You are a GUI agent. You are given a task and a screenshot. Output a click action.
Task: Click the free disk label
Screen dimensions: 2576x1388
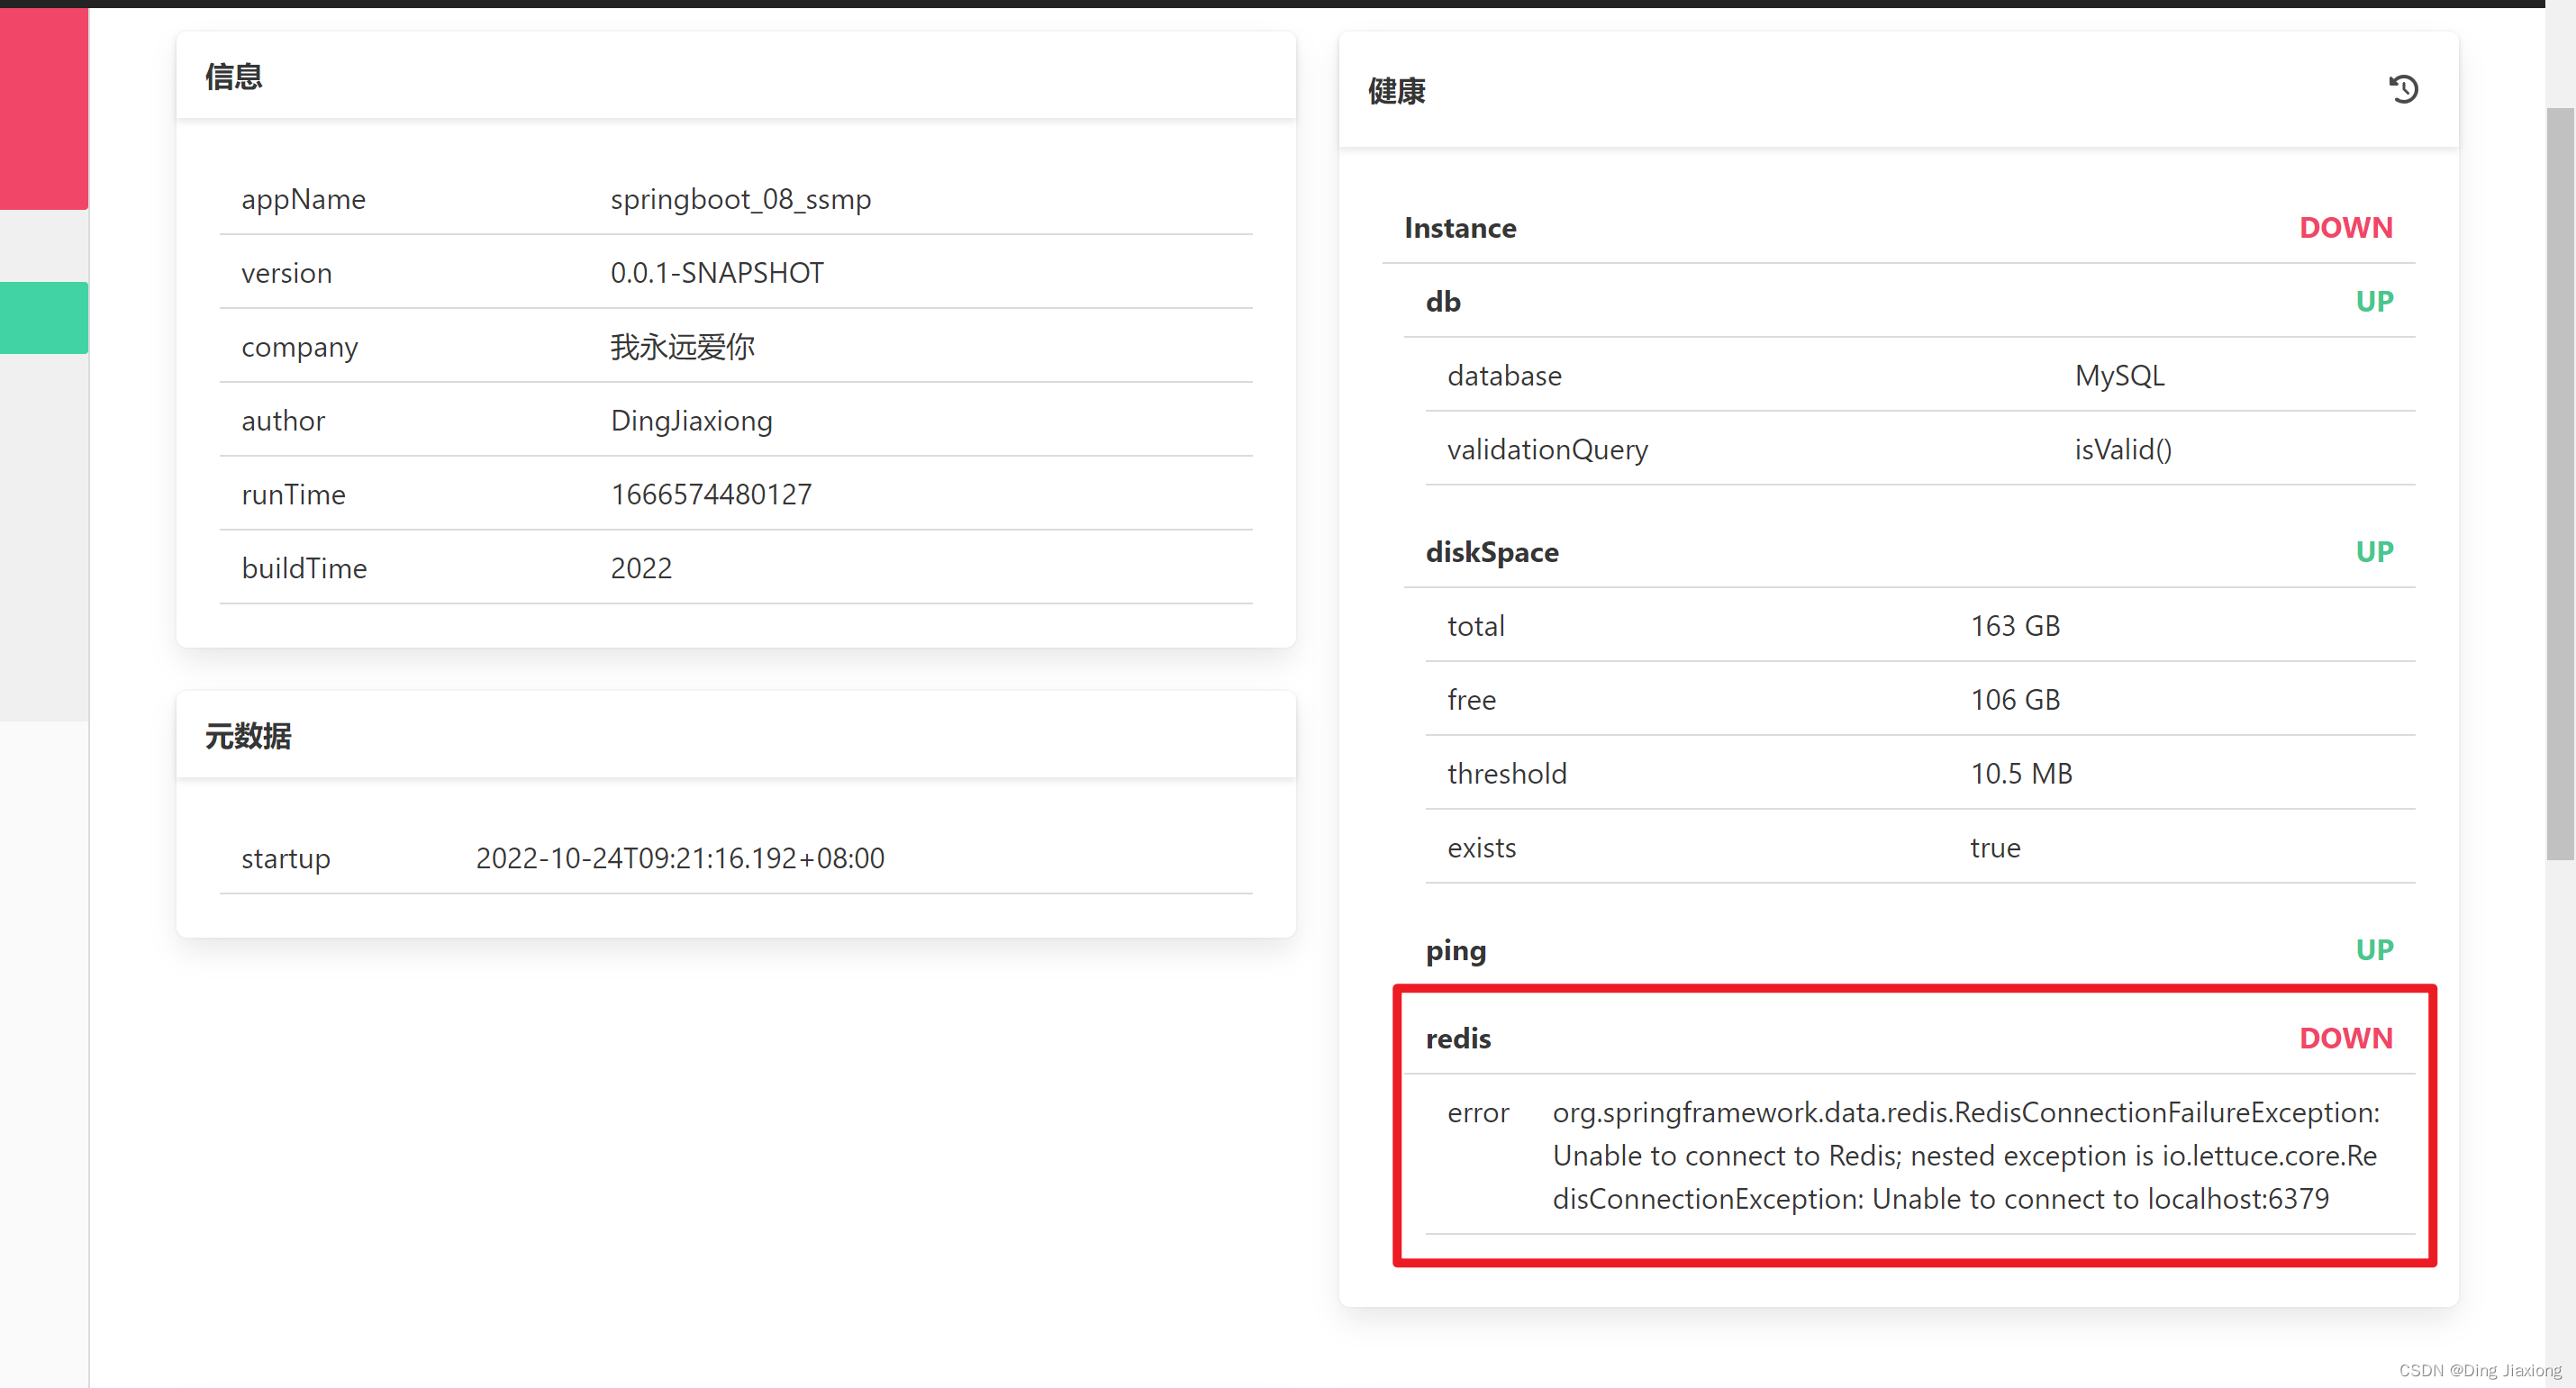1471,700
